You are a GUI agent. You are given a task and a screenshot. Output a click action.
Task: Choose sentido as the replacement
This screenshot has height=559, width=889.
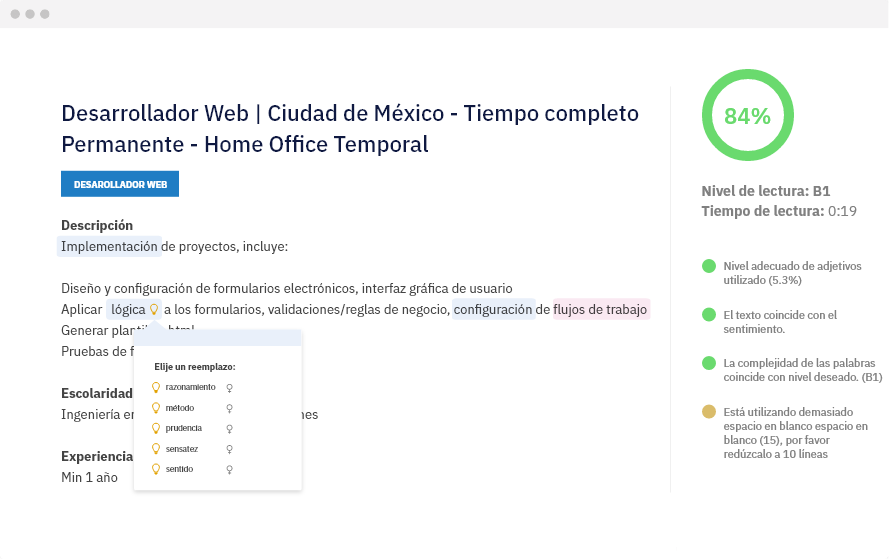click(179, 469)
